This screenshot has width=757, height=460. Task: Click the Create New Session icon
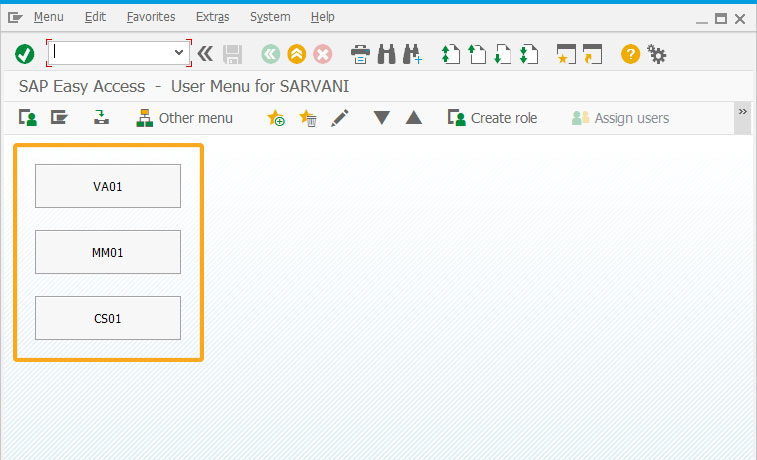(x=566, y=54)
